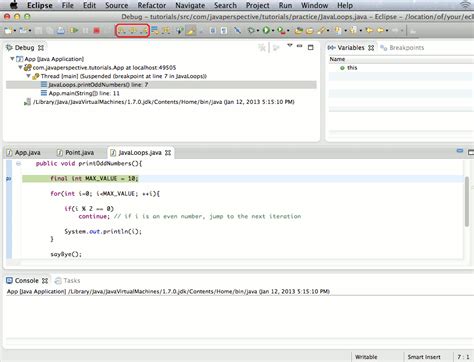Image resolution: width=474 pixels, height=362 pixels.
Task: Resume the suspended debug session
Action: click(74, 31)
